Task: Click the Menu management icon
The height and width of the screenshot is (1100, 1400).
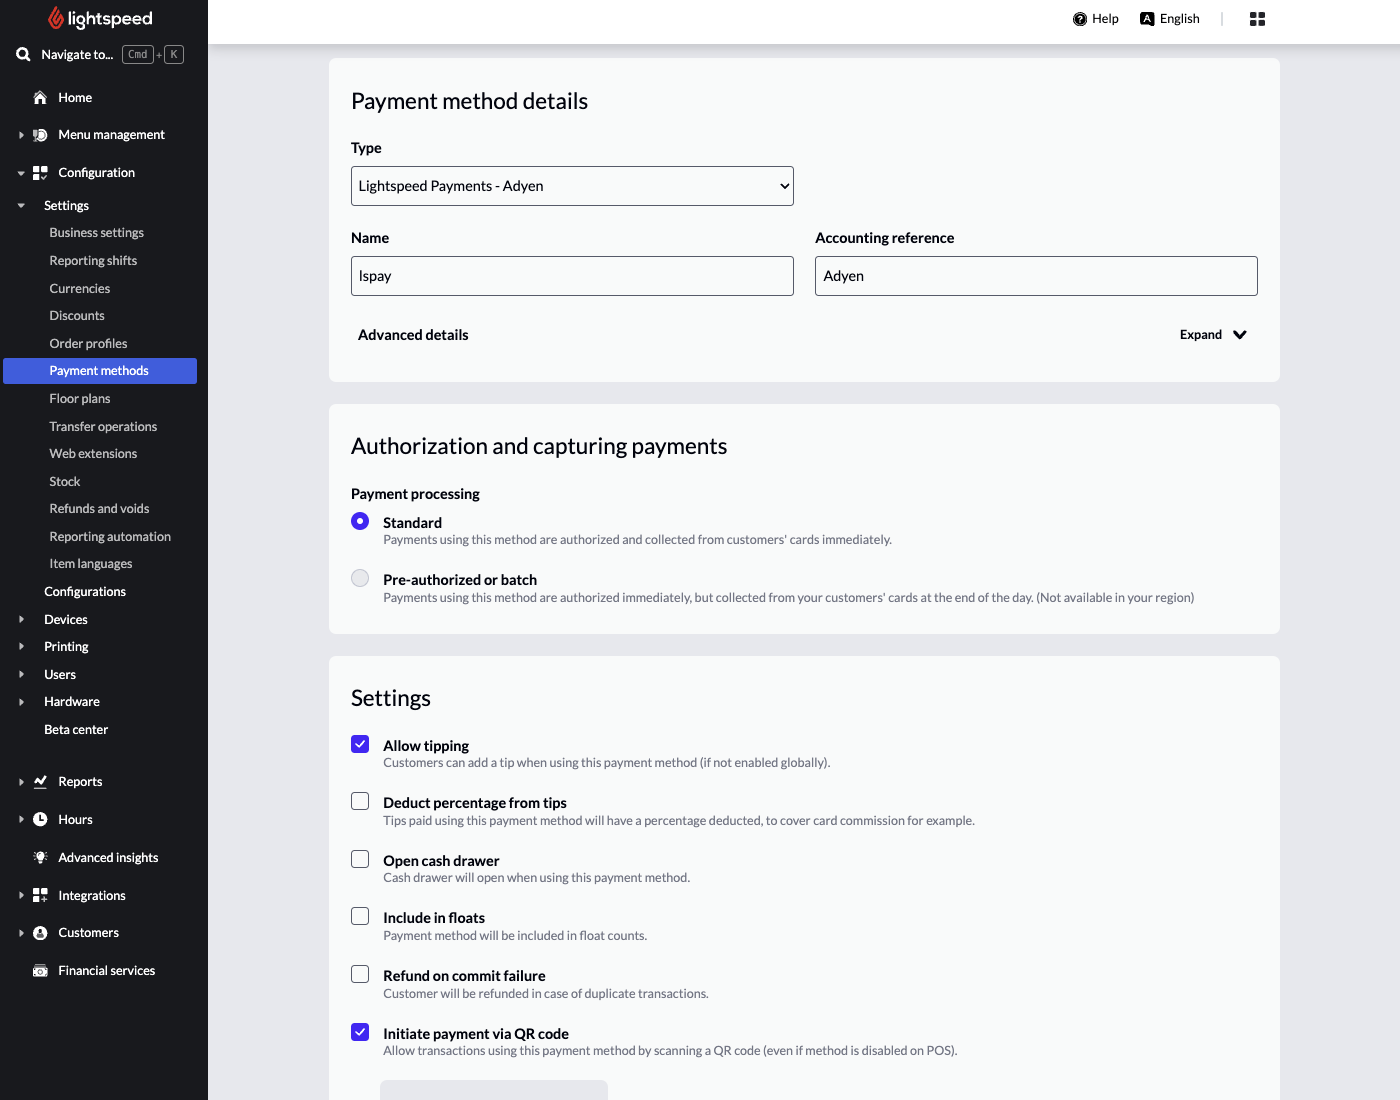Action: tap(40, 135)
